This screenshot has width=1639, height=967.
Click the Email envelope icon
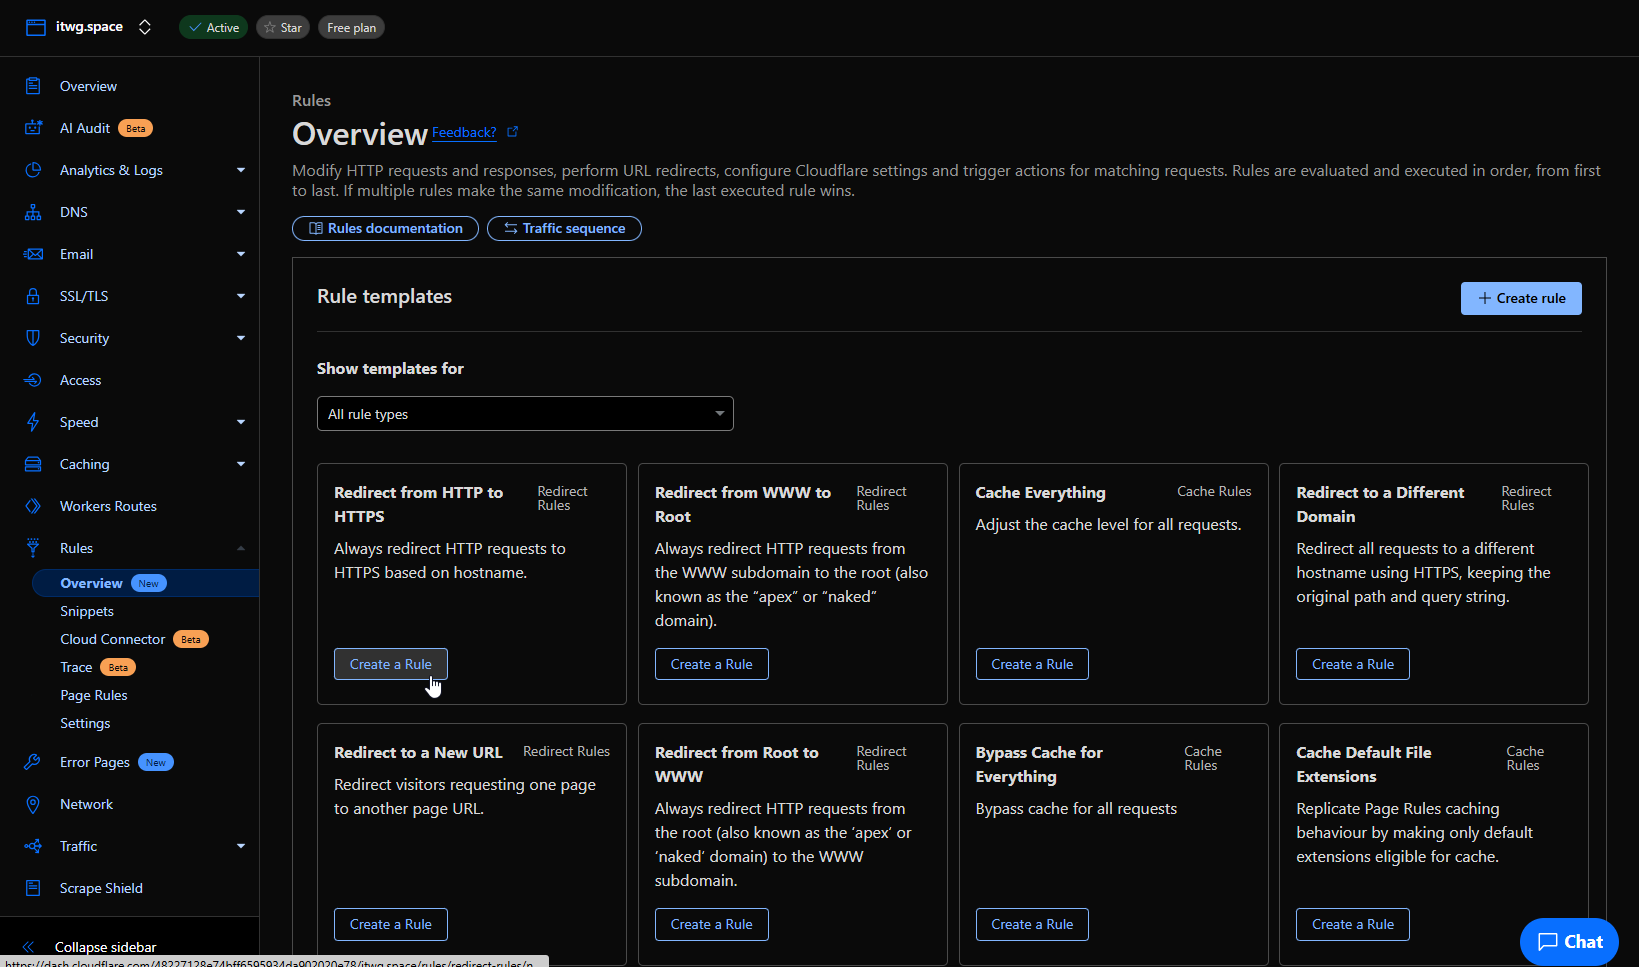(33, 254)
